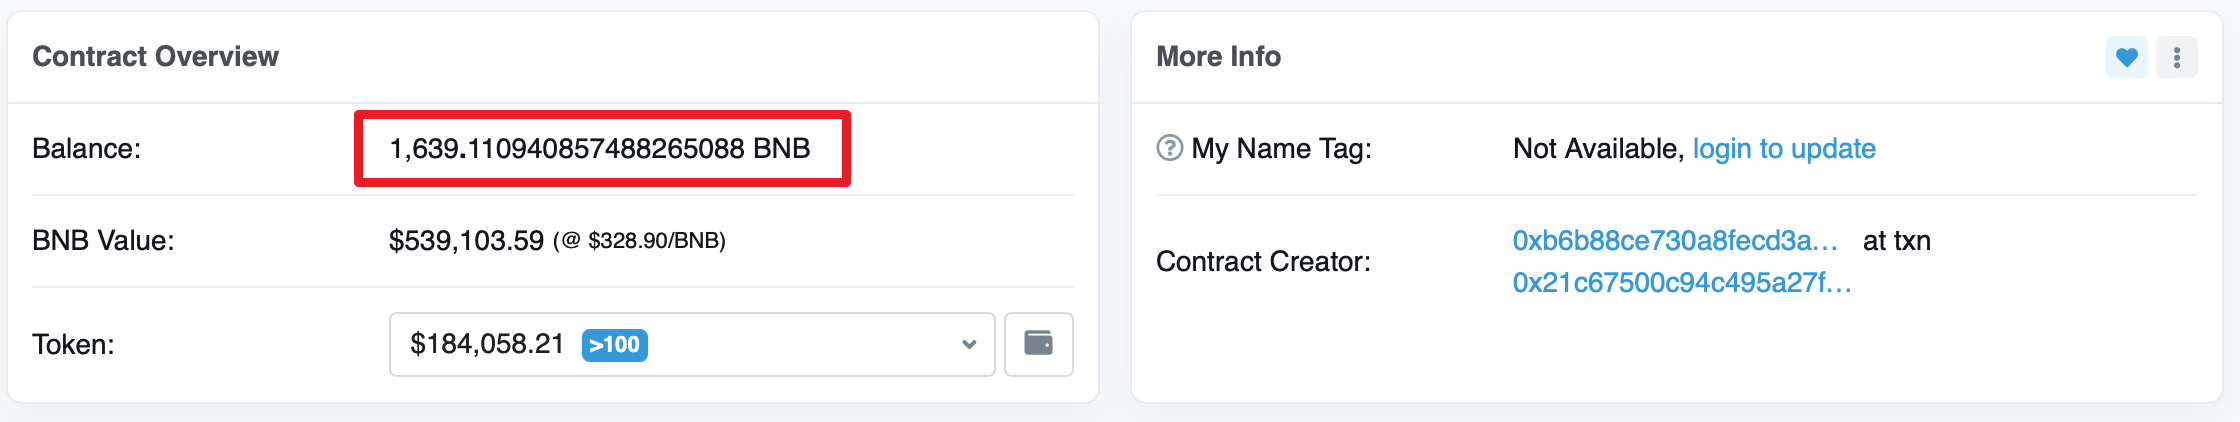This screenshot has height=422, width=2240.
Task: Click the 'Balance:' row label
Action: (x=86, y=149)
